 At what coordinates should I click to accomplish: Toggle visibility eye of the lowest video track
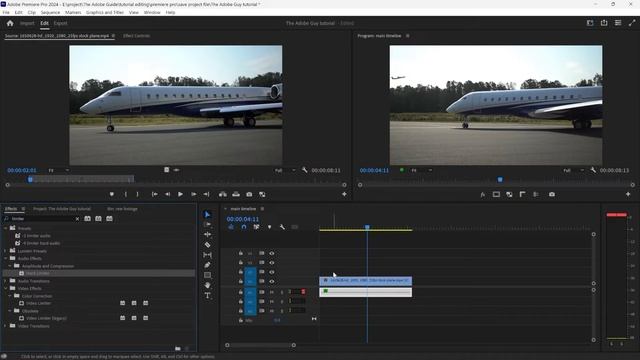(272, 281)
